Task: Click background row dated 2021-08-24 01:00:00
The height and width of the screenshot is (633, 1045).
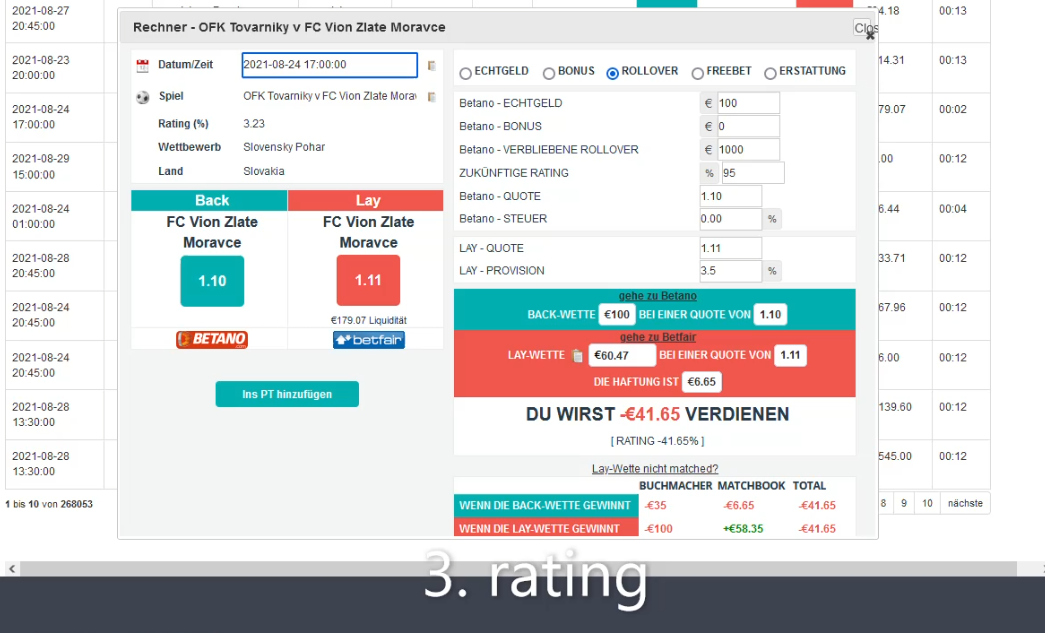Action: tap(55, 216)
